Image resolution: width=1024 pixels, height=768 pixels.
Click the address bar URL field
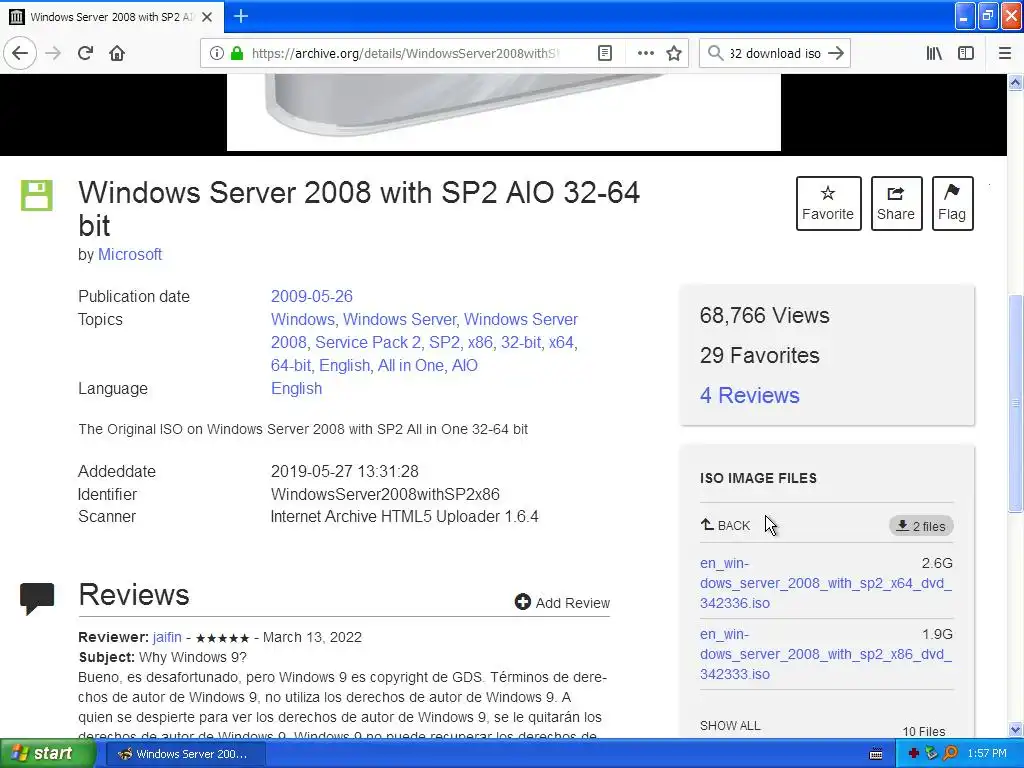tap(406, 53)
